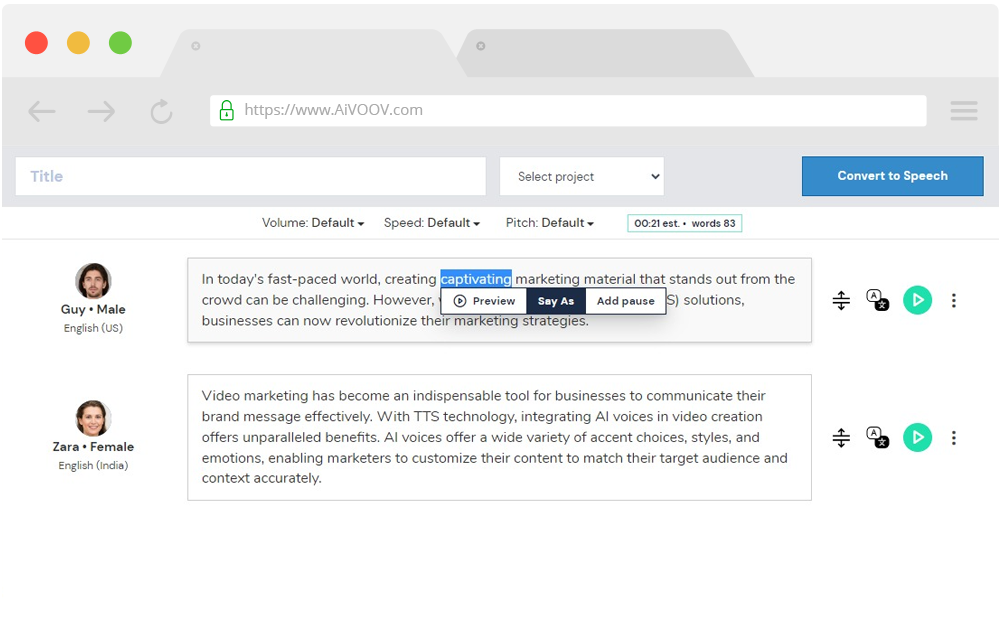Open more options for Guy's paragraph
Image resolution: width=1001 pixels, height=644 pixels.
coord(954,300)
